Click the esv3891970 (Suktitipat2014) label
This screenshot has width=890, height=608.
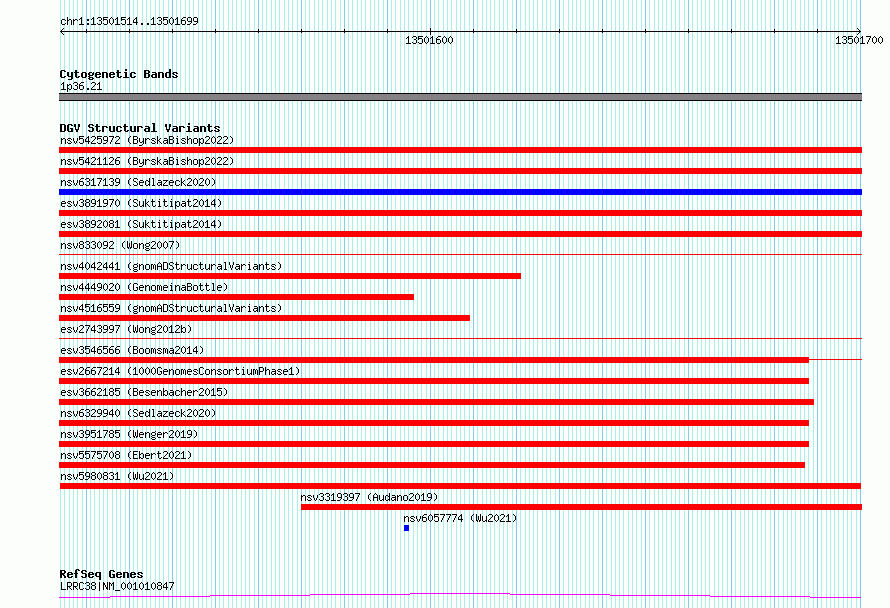141,203
